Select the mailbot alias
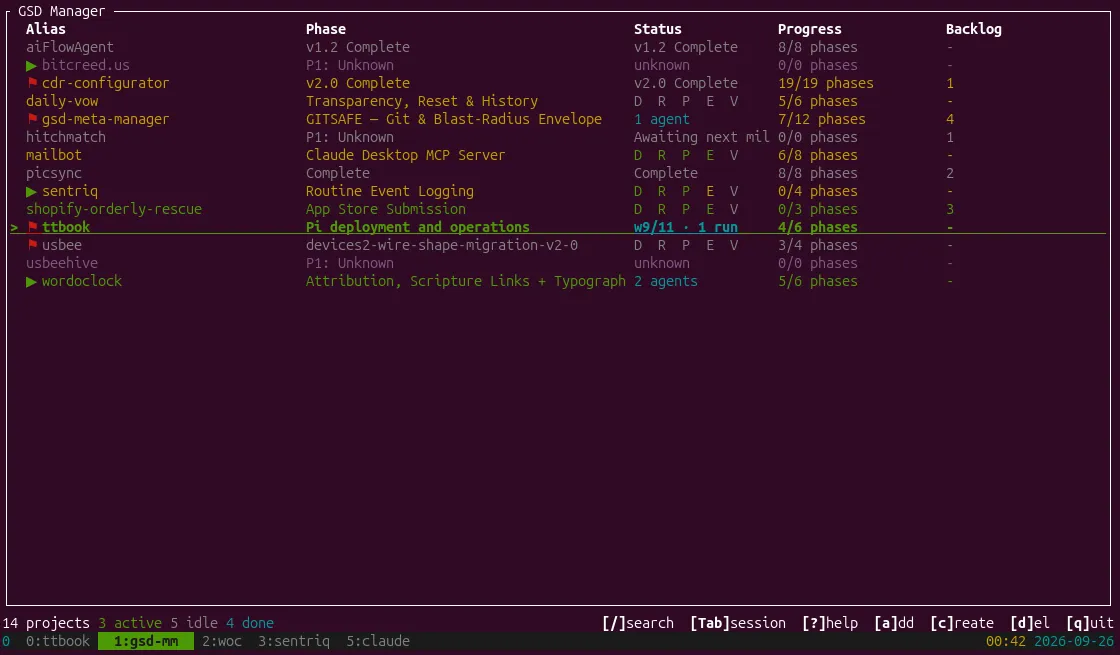1120x655 pixels. [x=54, y=155]
